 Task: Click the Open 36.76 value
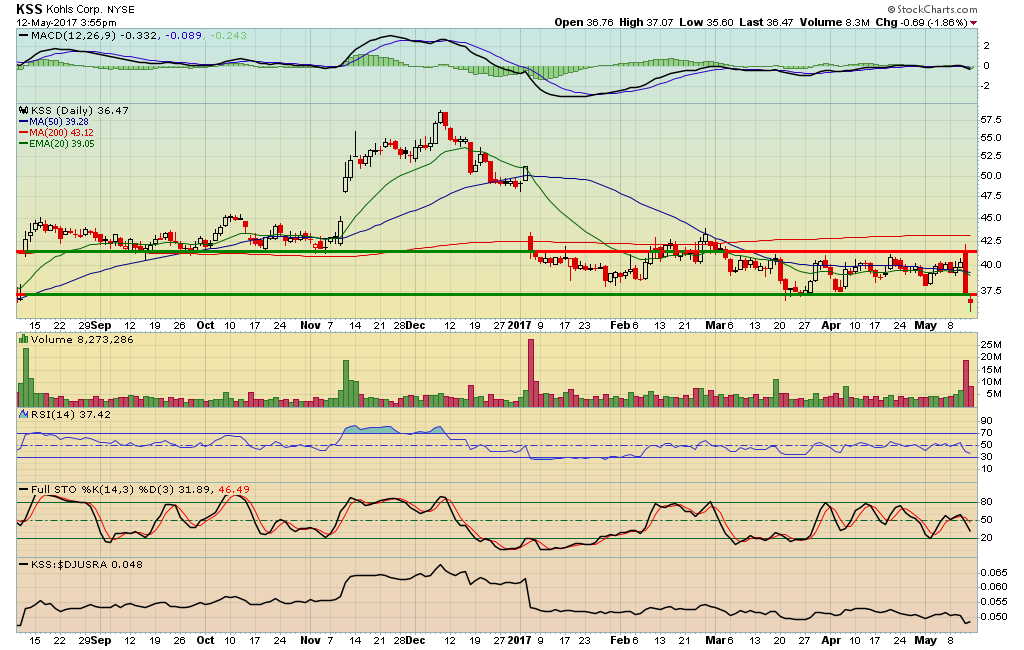584,22
